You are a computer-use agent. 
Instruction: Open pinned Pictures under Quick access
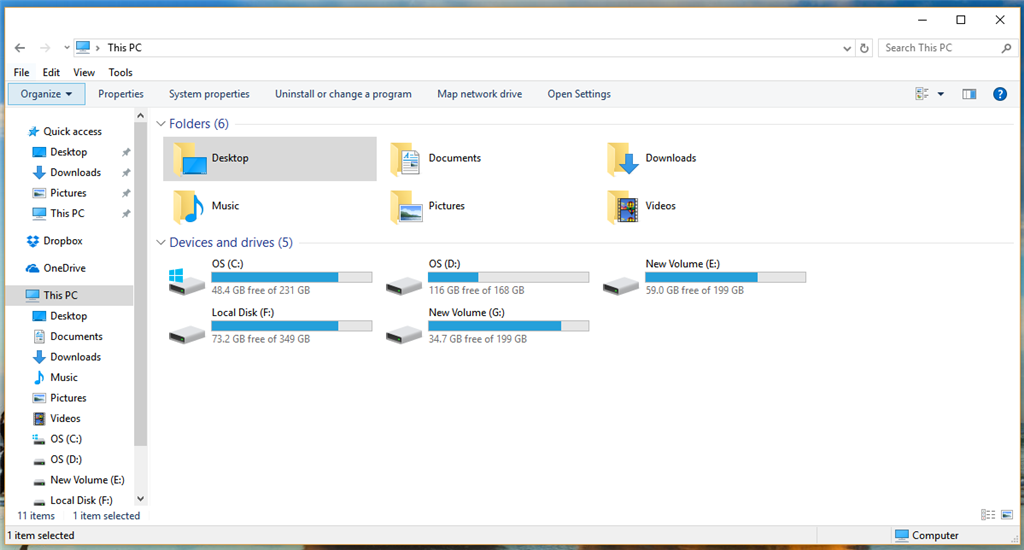68,193
